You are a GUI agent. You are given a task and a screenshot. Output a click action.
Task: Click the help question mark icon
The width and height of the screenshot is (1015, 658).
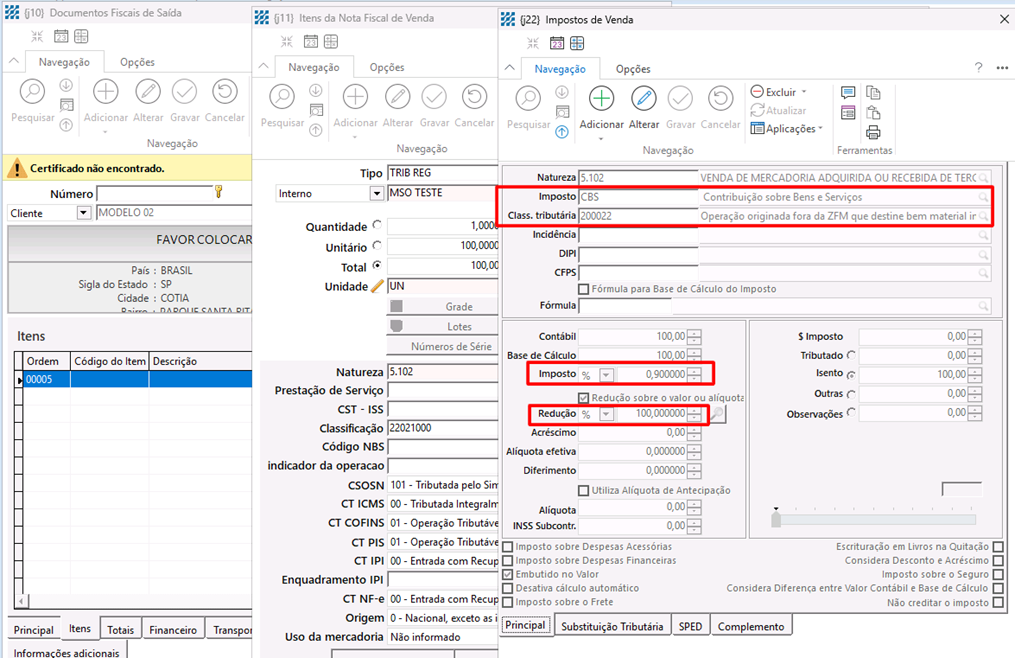pos(978,69)
